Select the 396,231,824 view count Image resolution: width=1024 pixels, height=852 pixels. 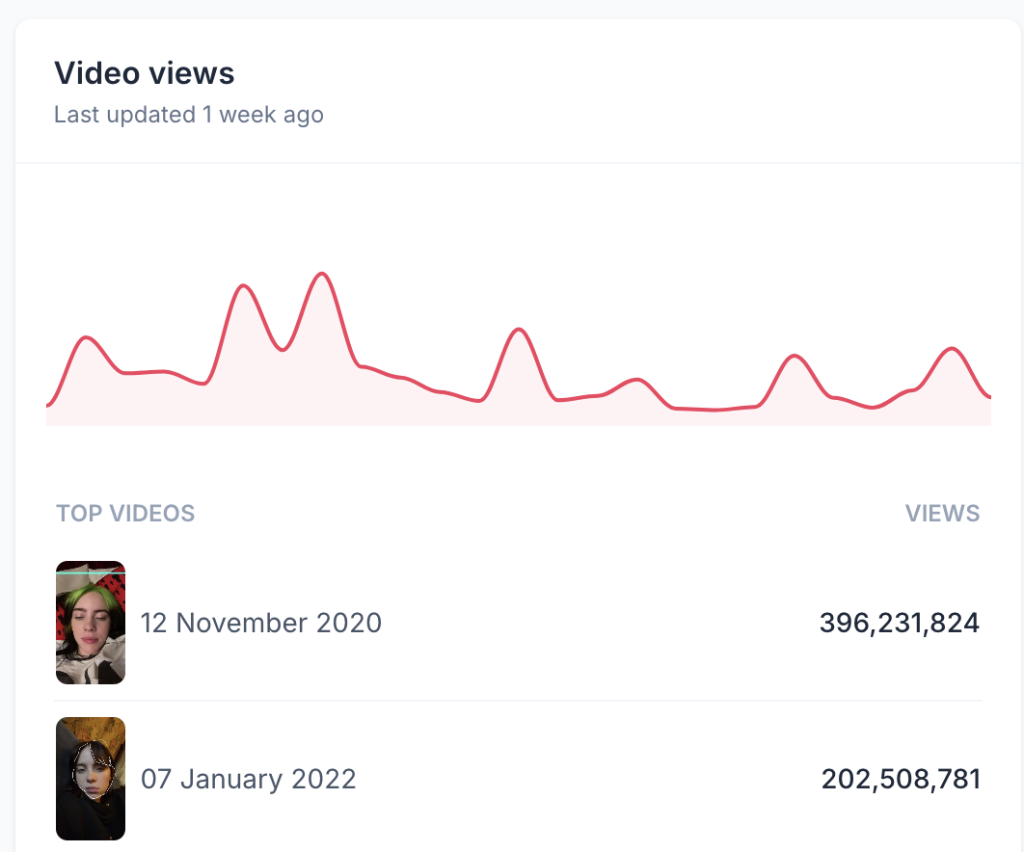(x=899, y=623)
